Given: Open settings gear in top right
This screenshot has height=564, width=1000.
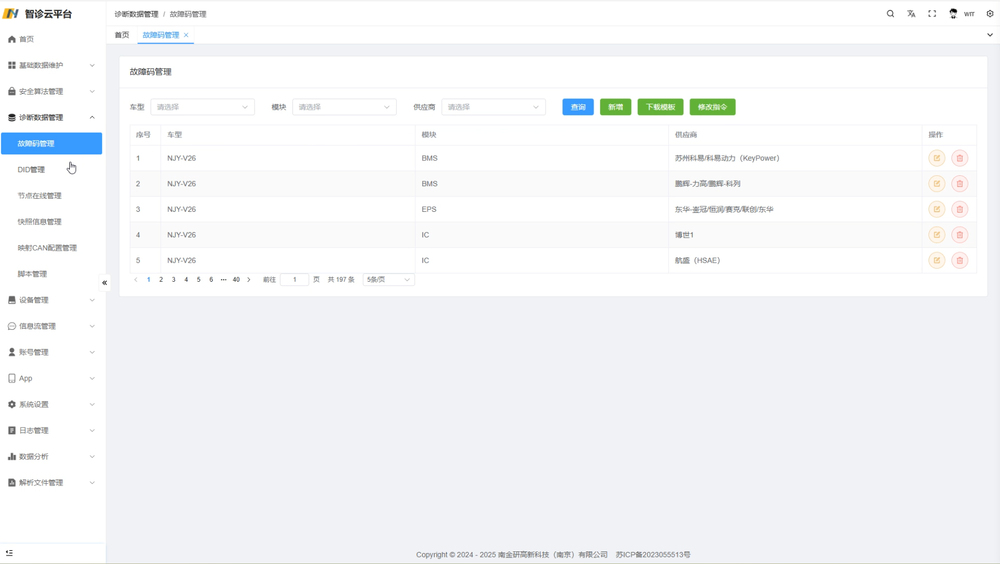Looking at the screenshot, I should click(990, 14).
